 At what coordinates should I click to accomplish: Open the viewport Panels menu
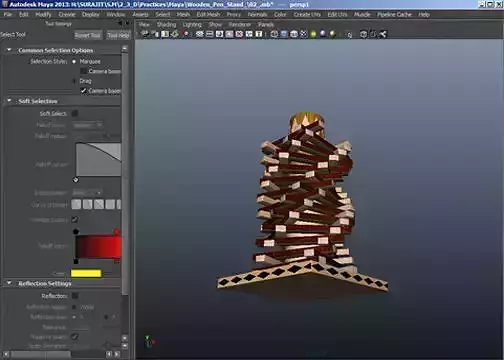[x=266, y=24]
